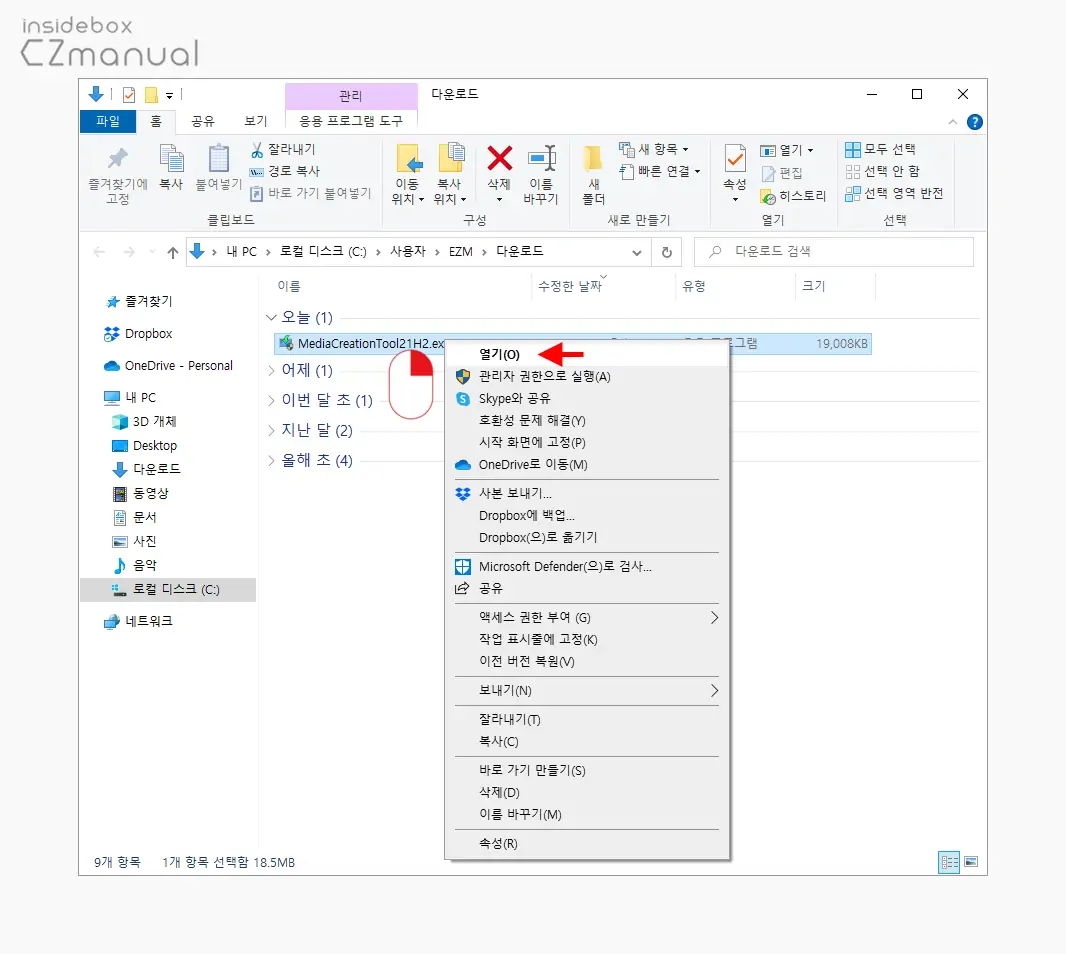Open 새 항목 dropdown in ribbon
Screen dimensions: 1066x954
point(654,149)
